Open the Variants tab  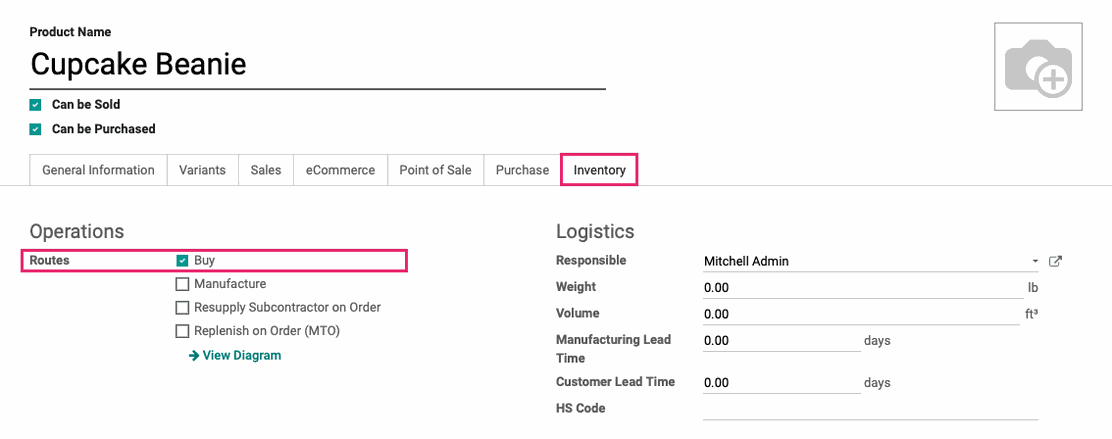(202, 170)
